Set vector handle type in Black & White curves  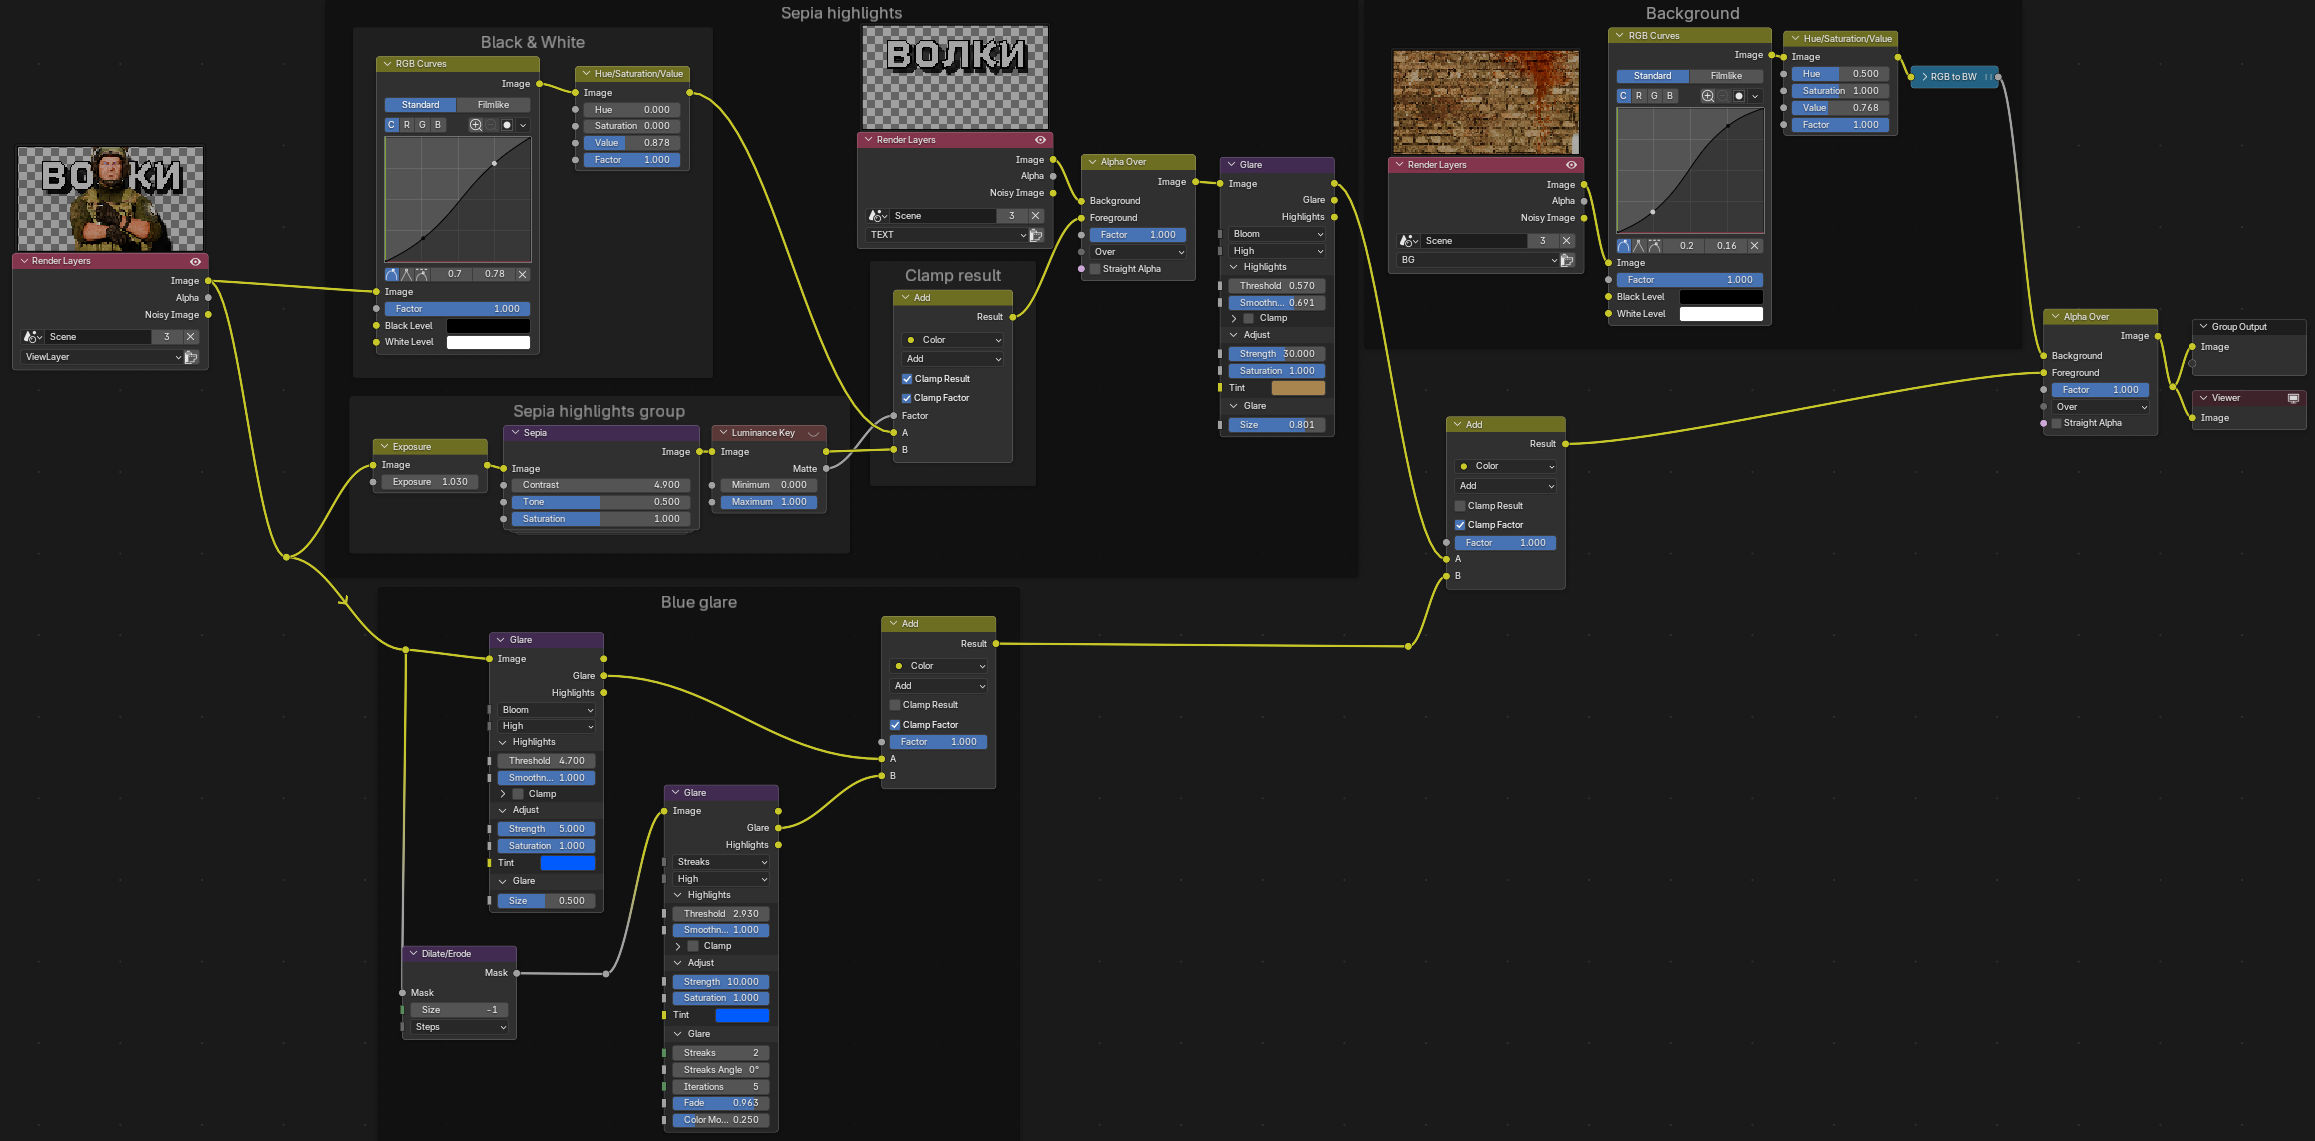click(x=407, y=274)
